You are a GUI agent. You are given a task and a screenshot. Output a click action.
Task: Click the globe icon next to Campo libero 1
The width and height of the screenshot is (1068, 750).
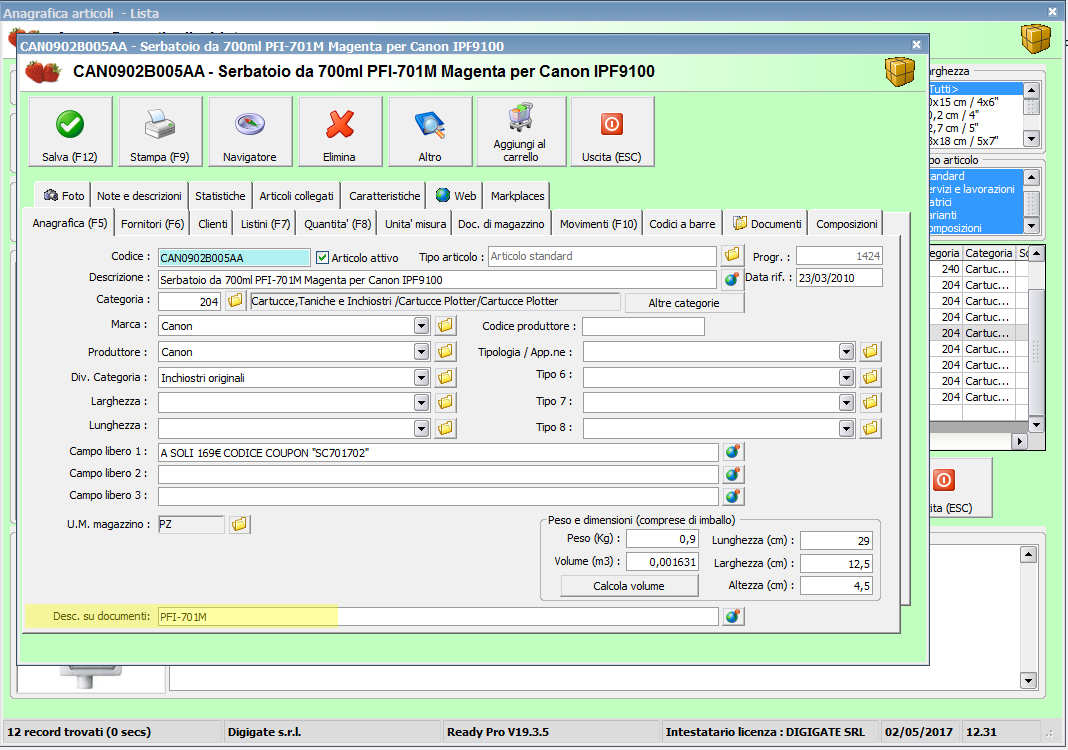point(732,452)
